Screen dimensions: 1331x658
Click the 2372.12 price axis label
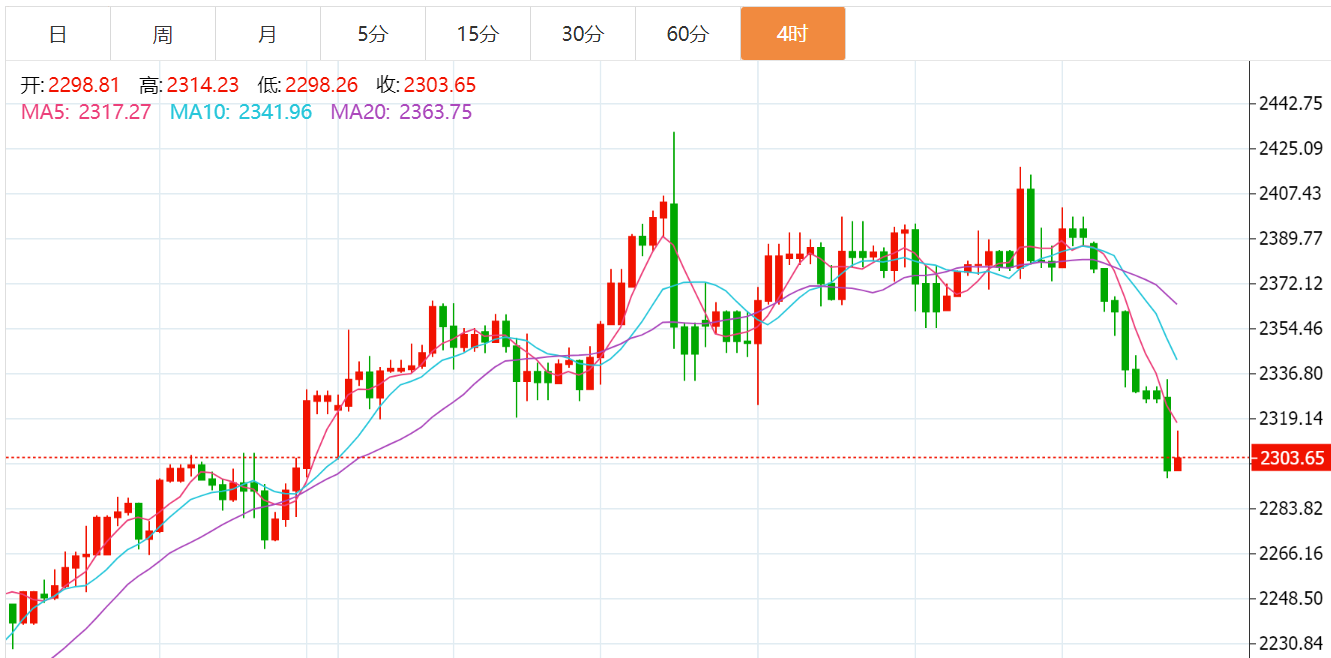click(1290, 284)
